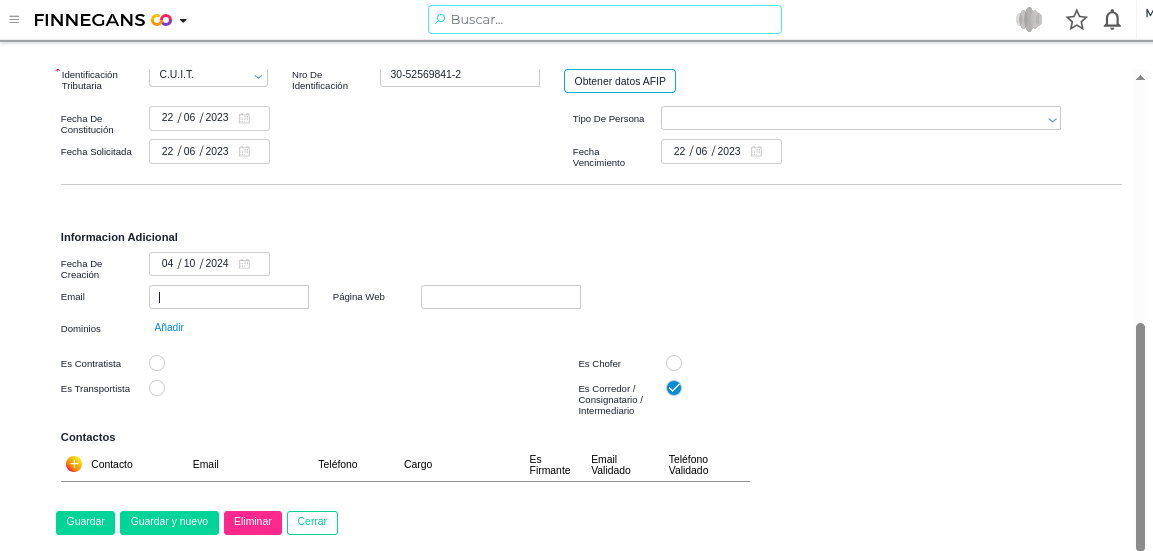
Task: Click Obtener datos AFIP button
Action: click(x=620, y=81)
